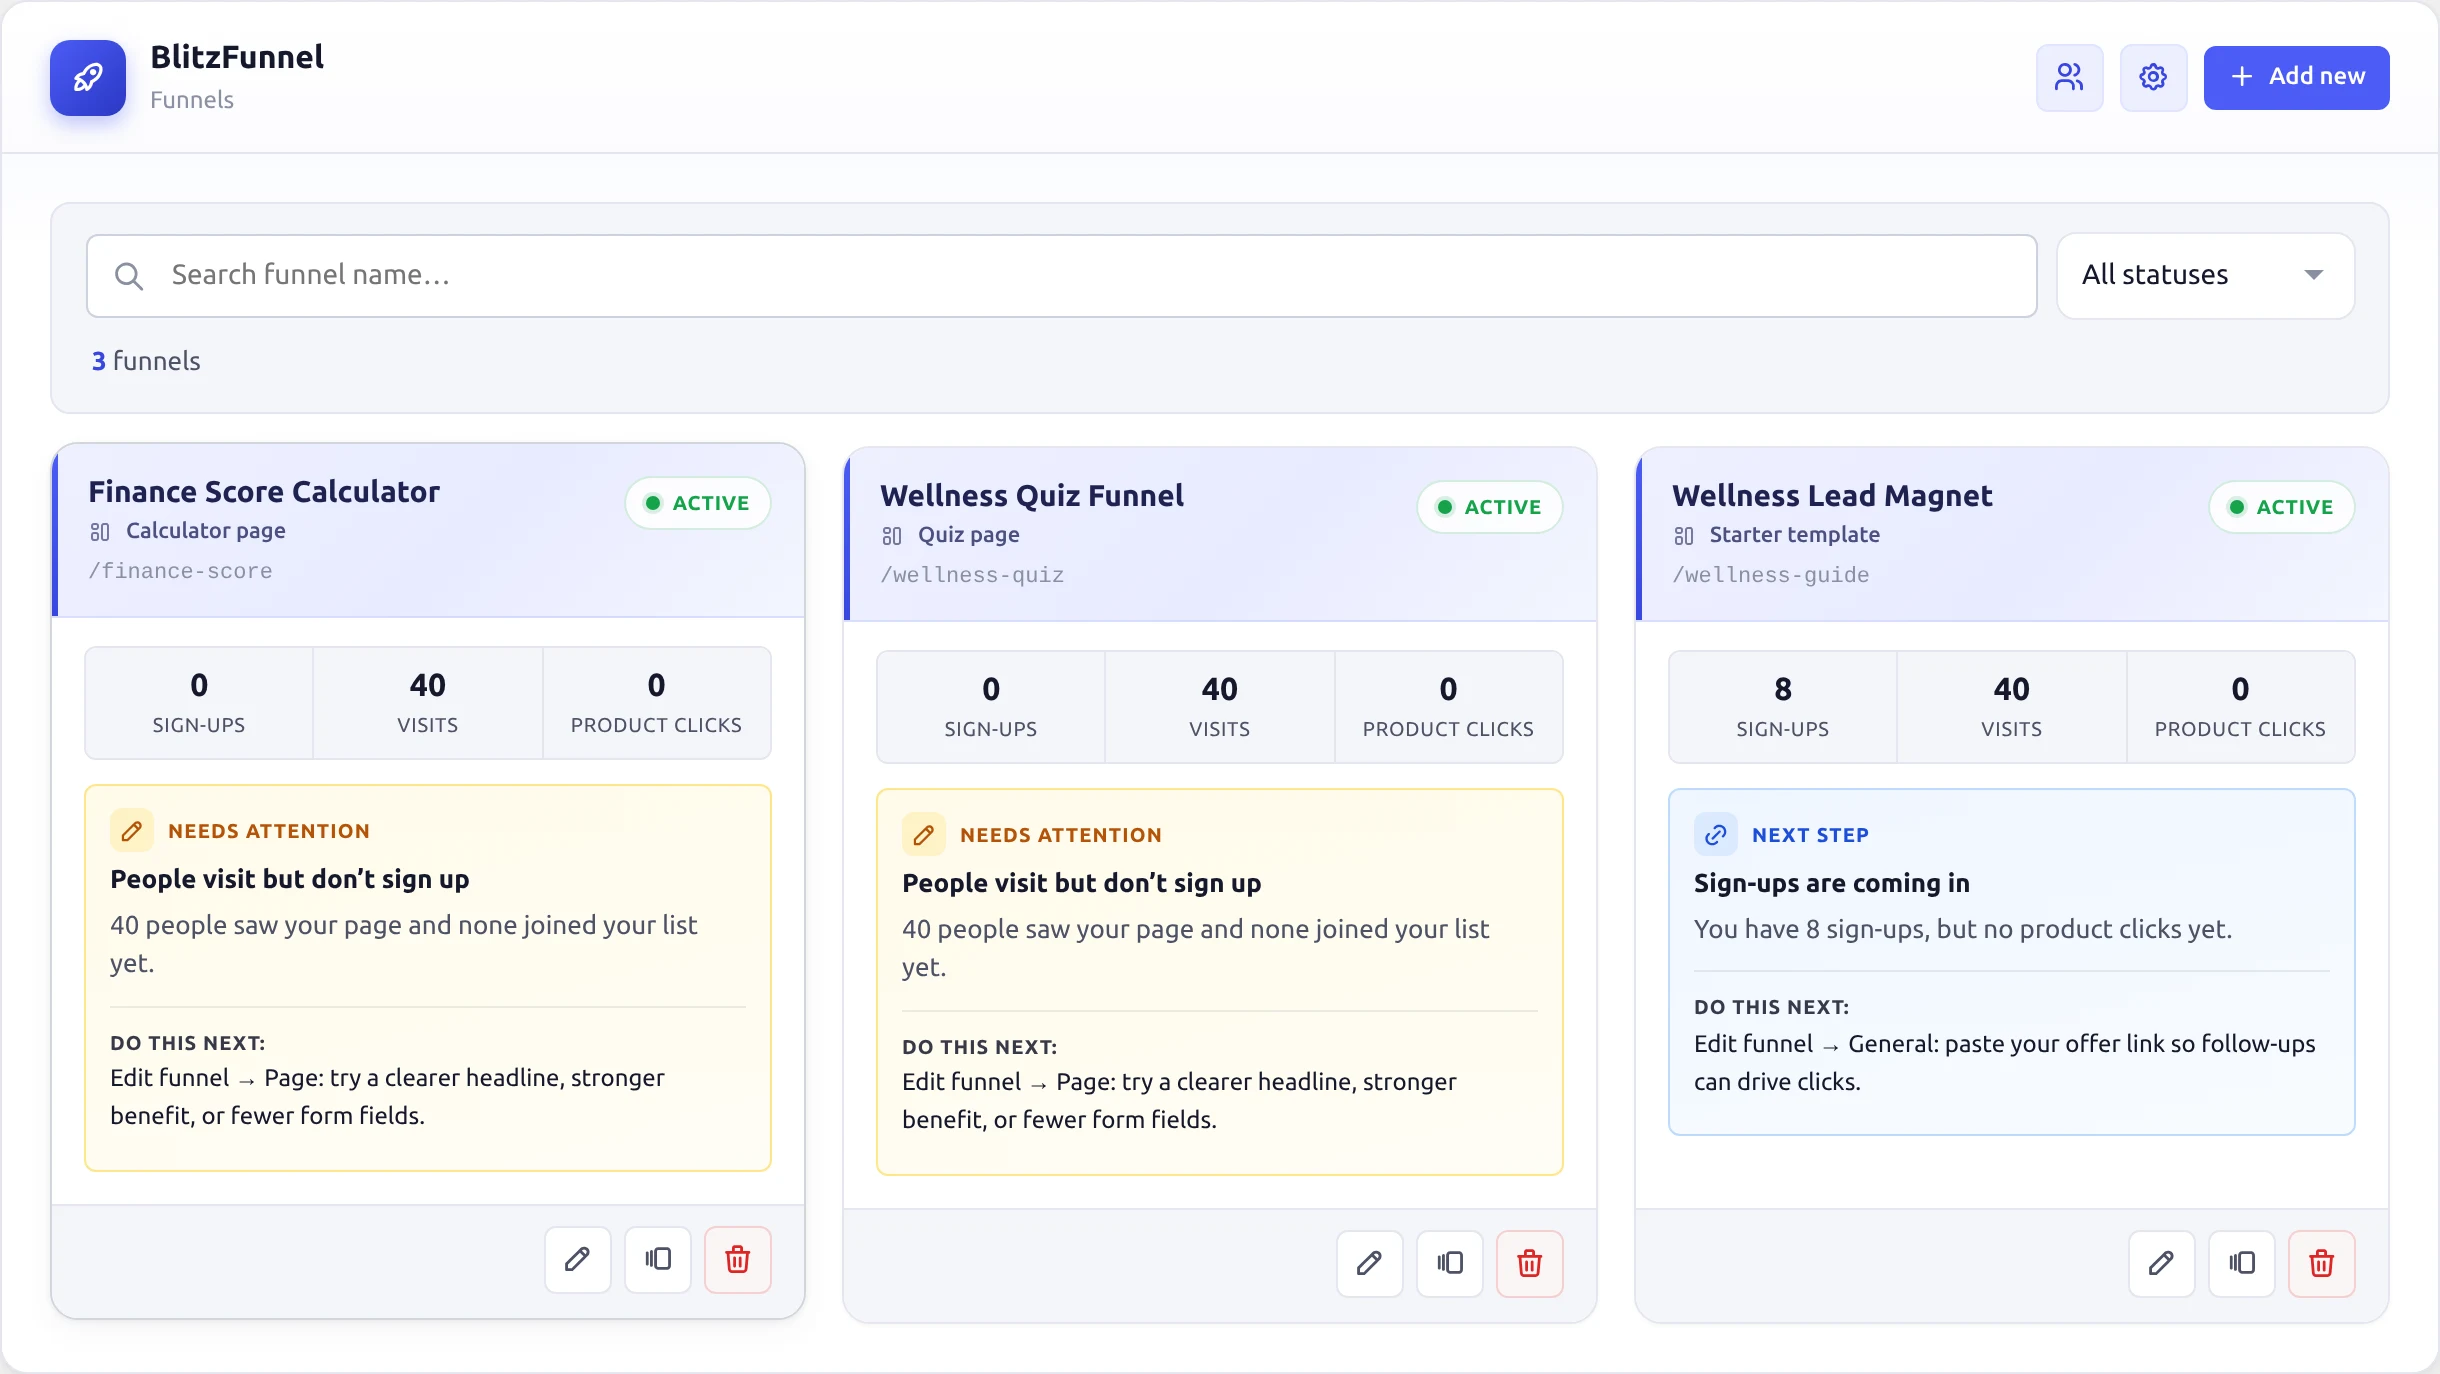
Task: Click the Finance Score Calculator title
Action: coord(264,492)
